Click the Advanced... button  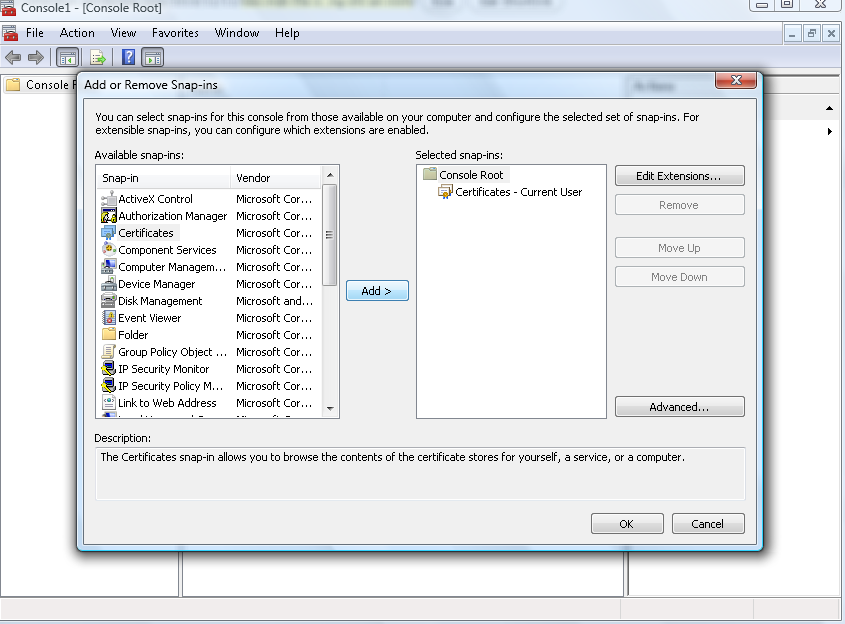pos(679,407)
